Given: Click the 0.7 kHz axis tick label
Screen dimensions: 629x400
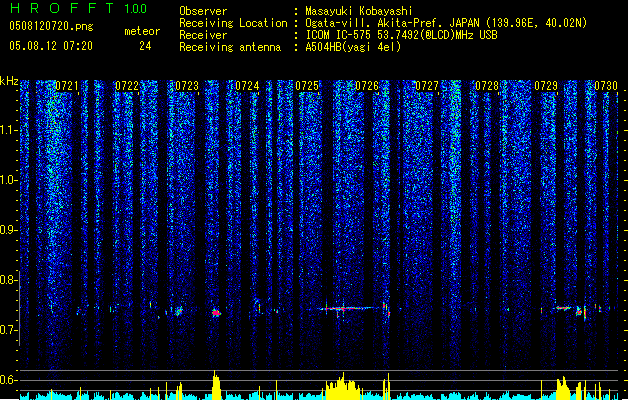Looking at the screenshot, I should [8, 330].
